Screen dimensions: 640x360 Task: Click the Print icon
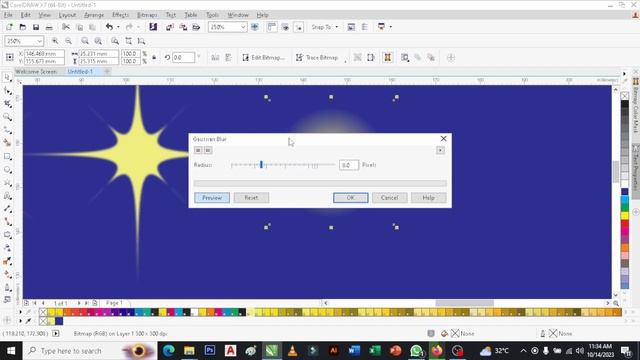coord(49,27)
